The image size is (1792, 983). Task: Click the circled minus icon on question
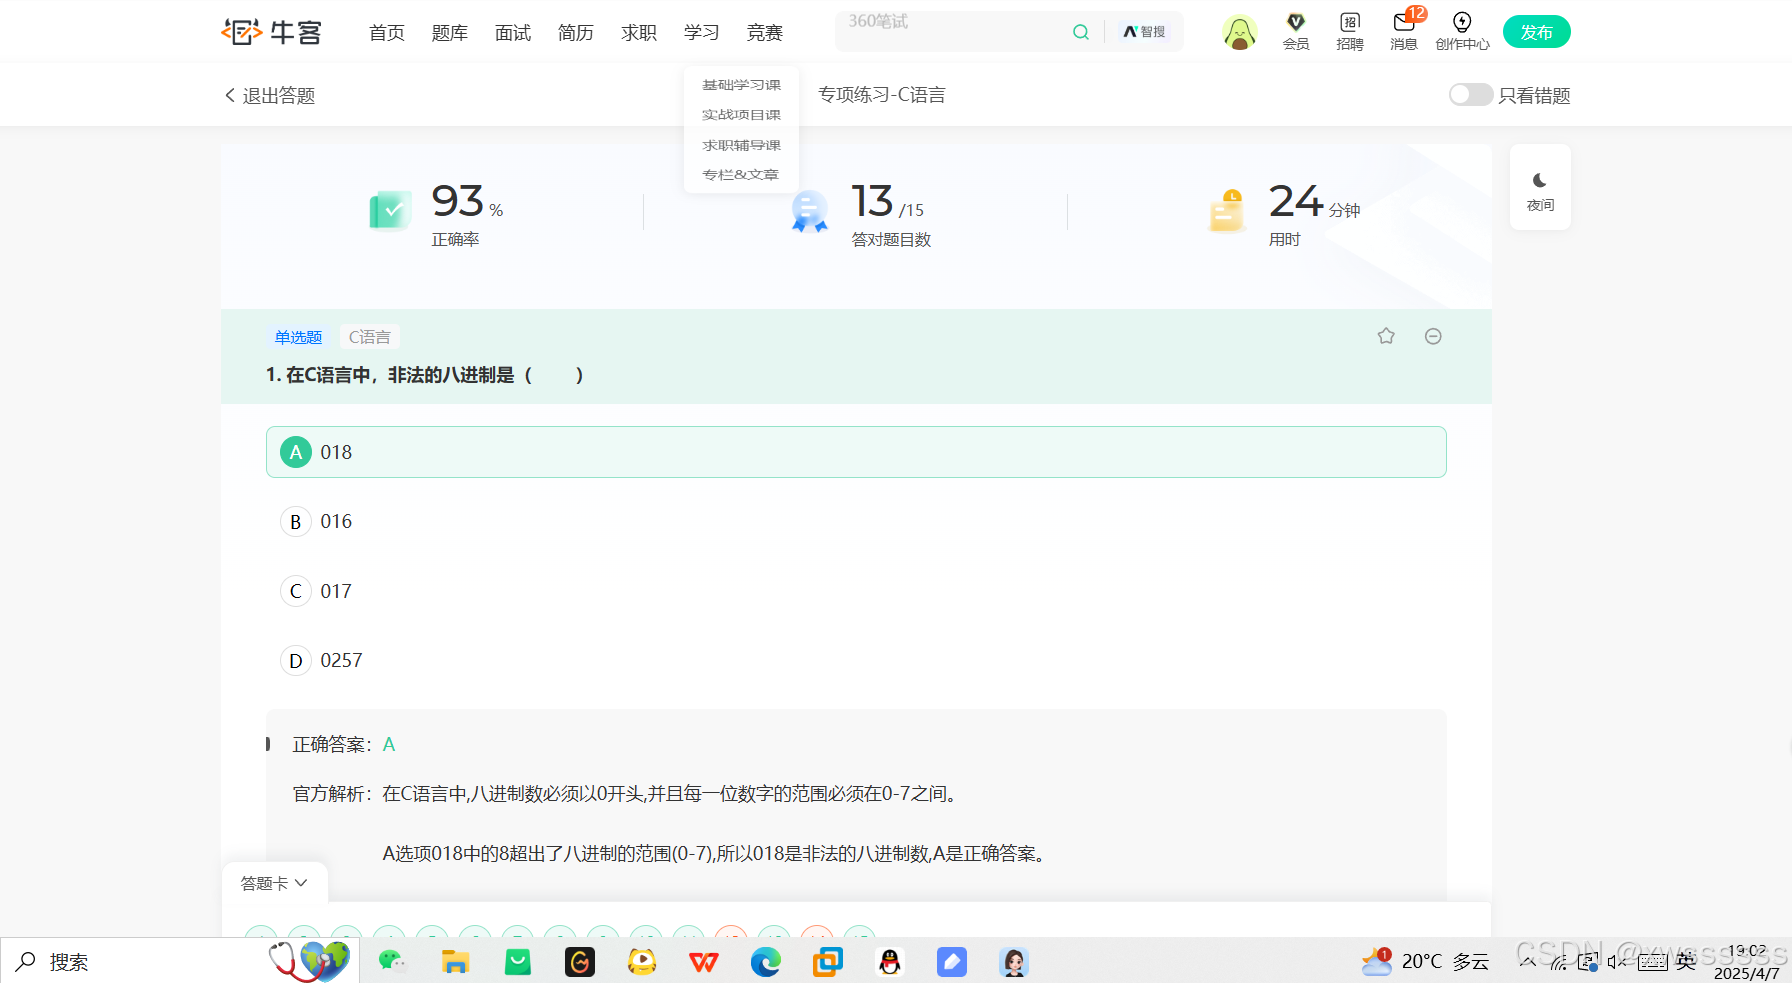point(1433,336)
